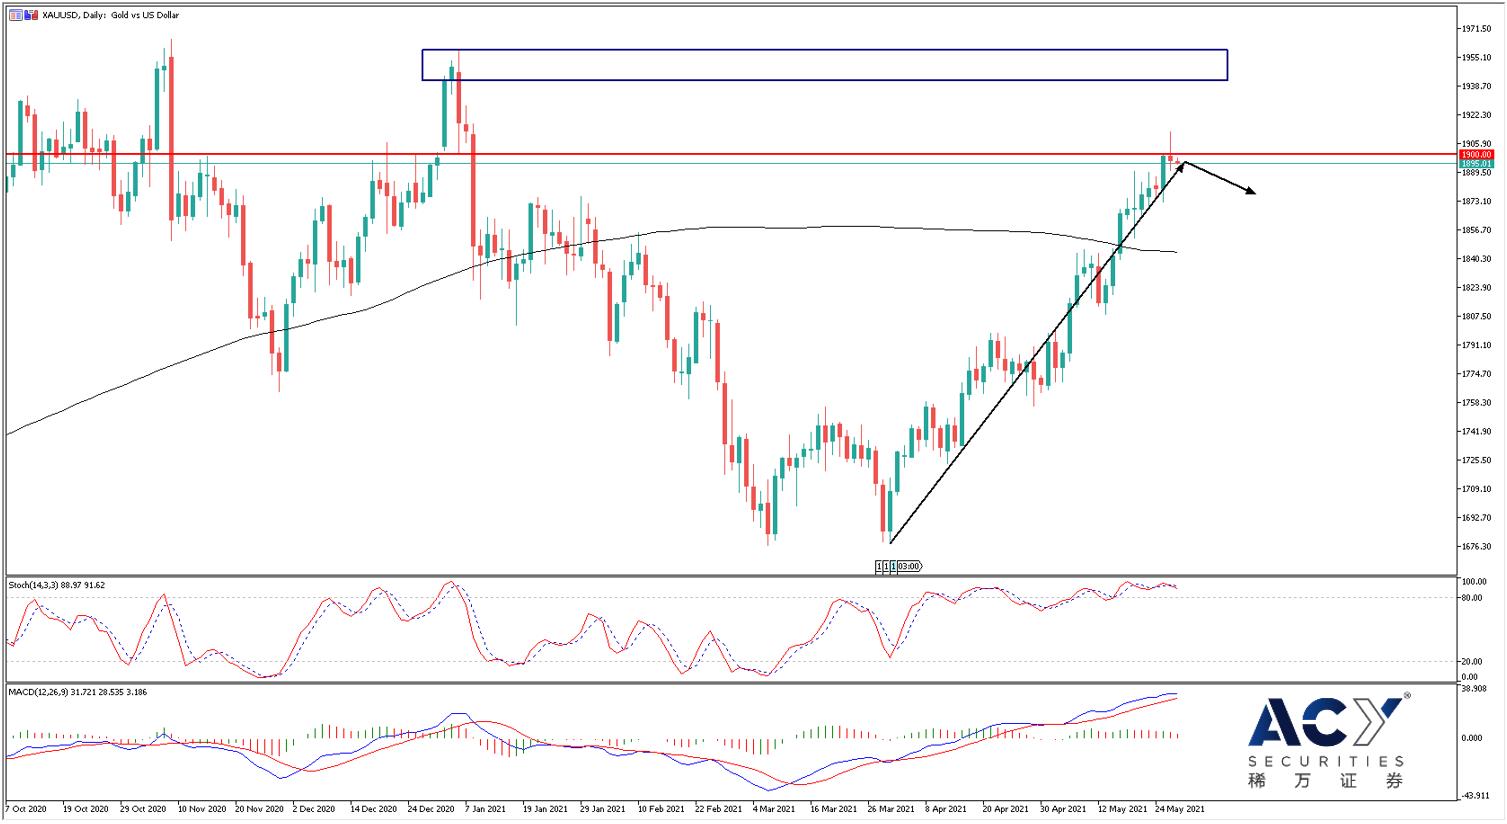This screenshot has height=824, width=1507.
Task: Click the 1873.10 value on price scale
Action: [x=1478, y=201]
